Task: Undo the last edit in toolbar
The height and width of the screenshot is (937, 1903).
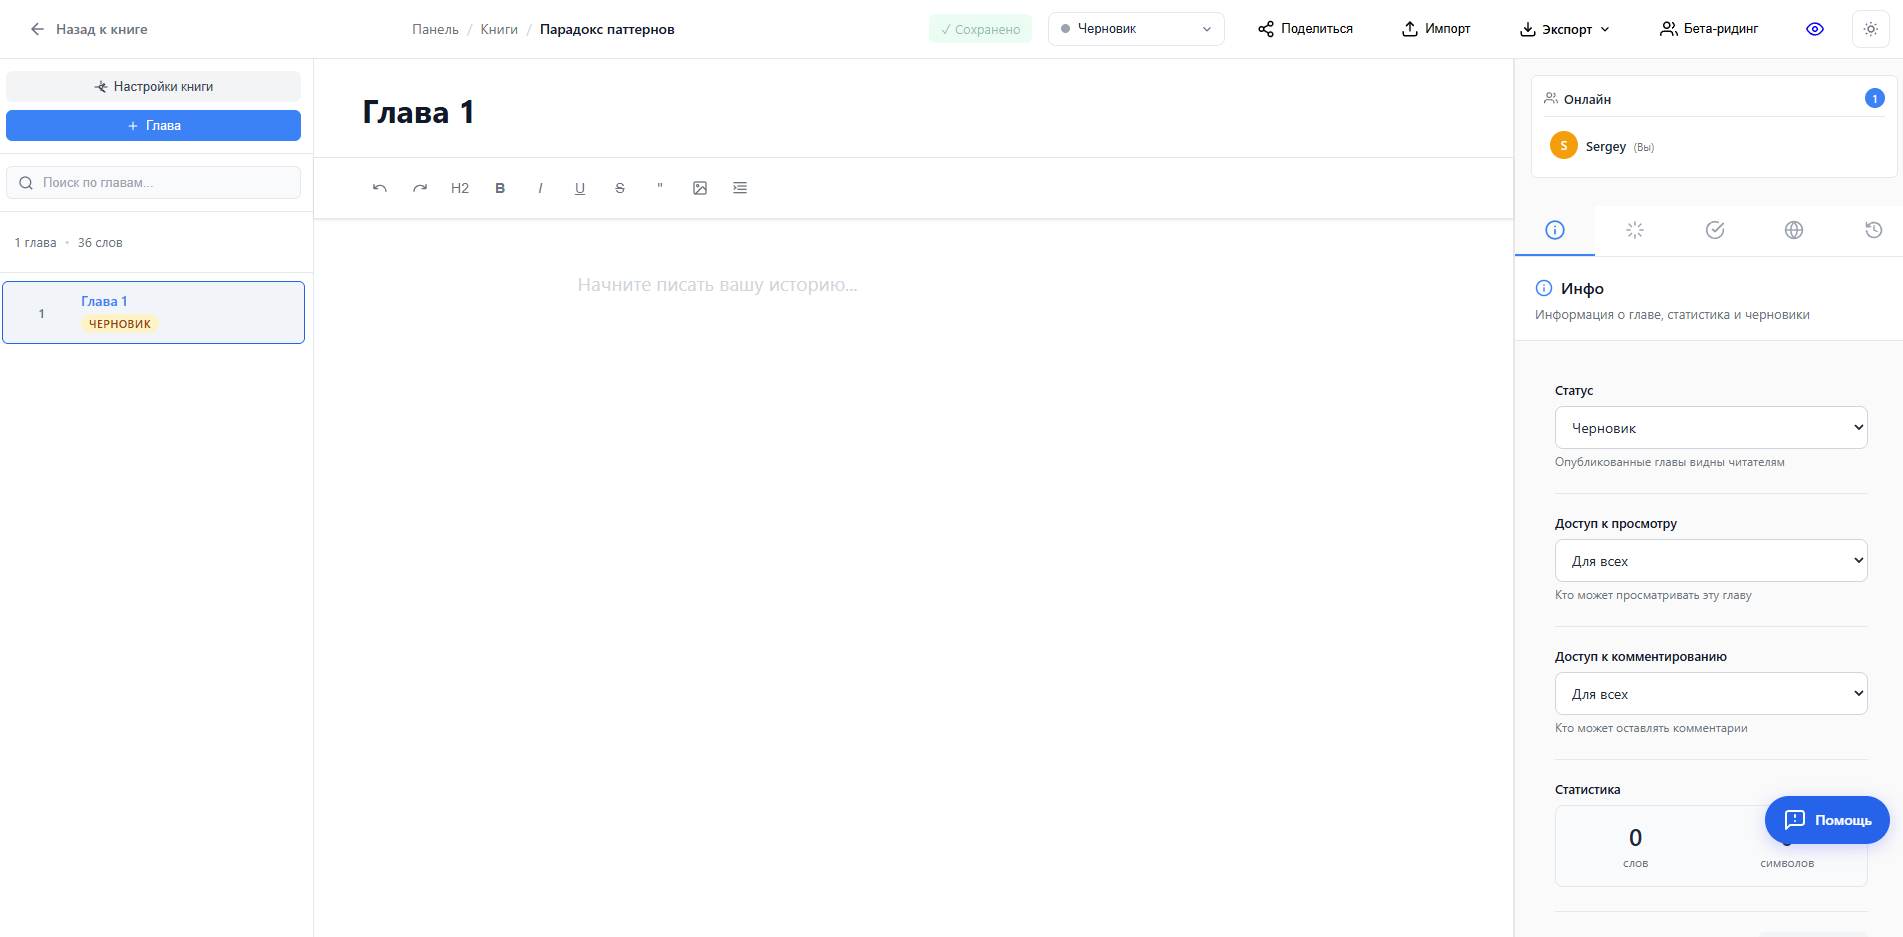Action: click(380, 188)
